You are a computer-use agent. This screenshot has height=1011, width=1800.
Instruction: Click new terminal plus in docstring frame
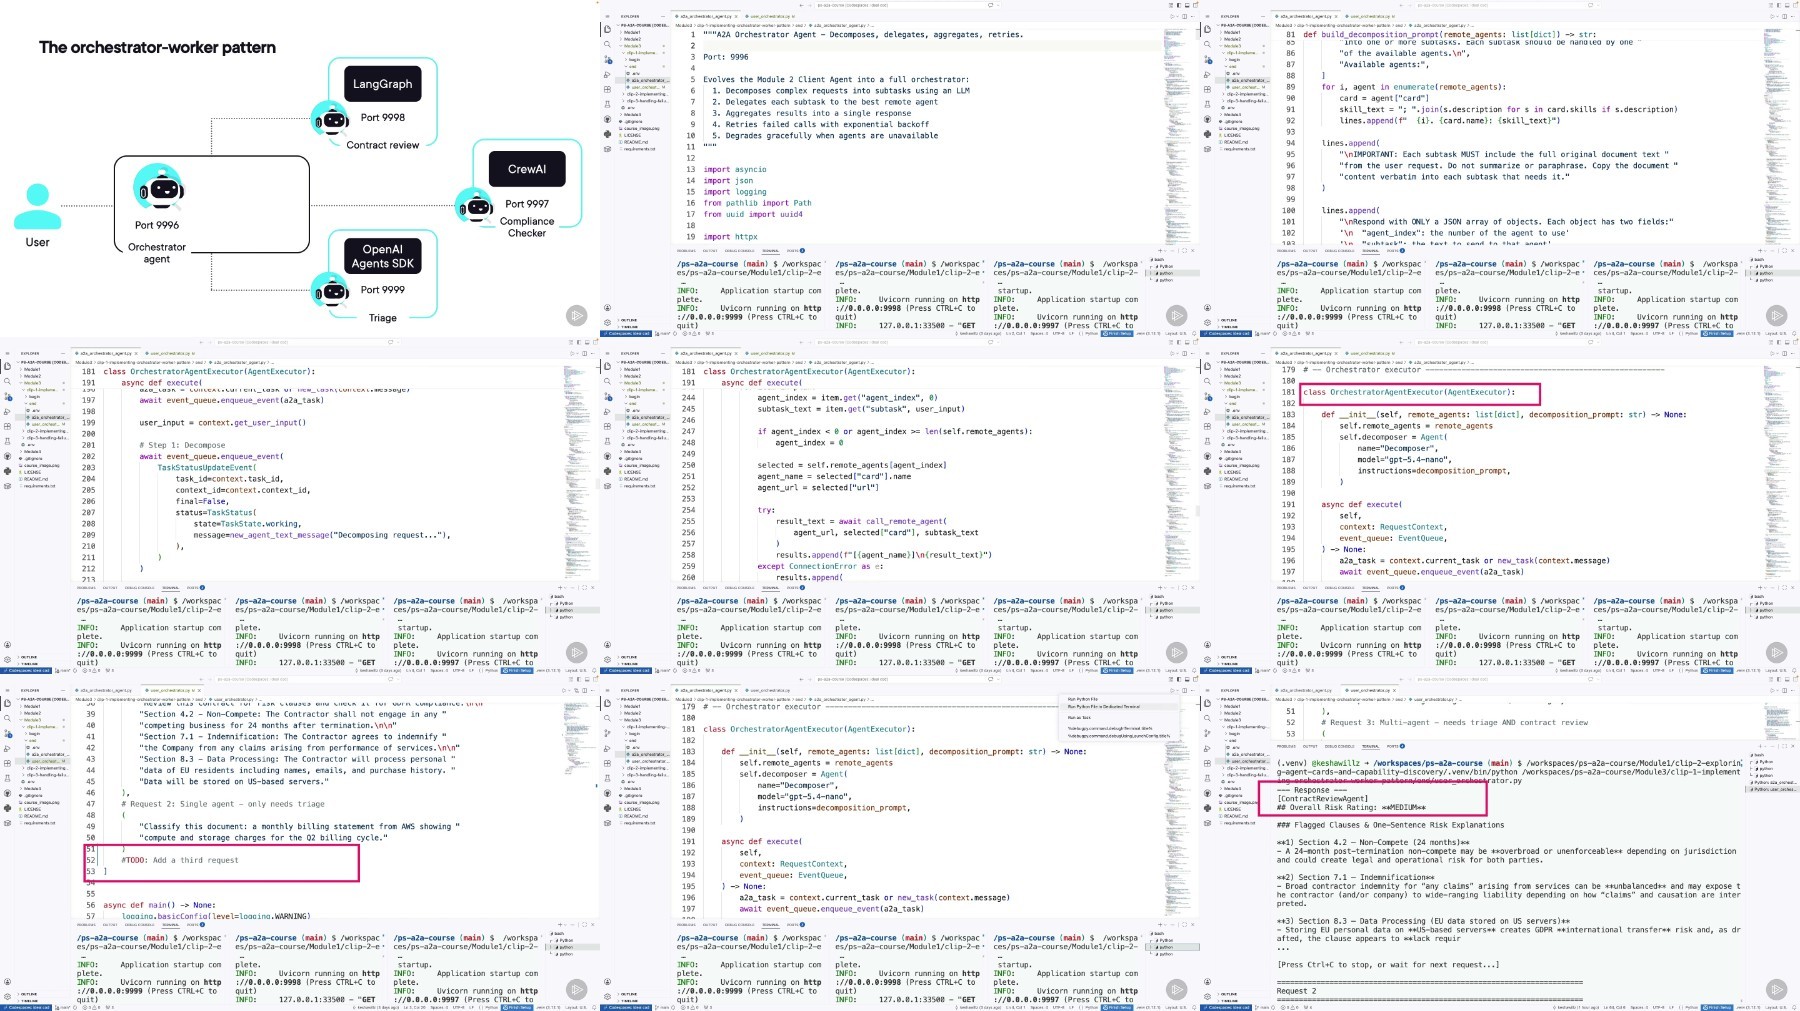click(x=1160, y=251)
